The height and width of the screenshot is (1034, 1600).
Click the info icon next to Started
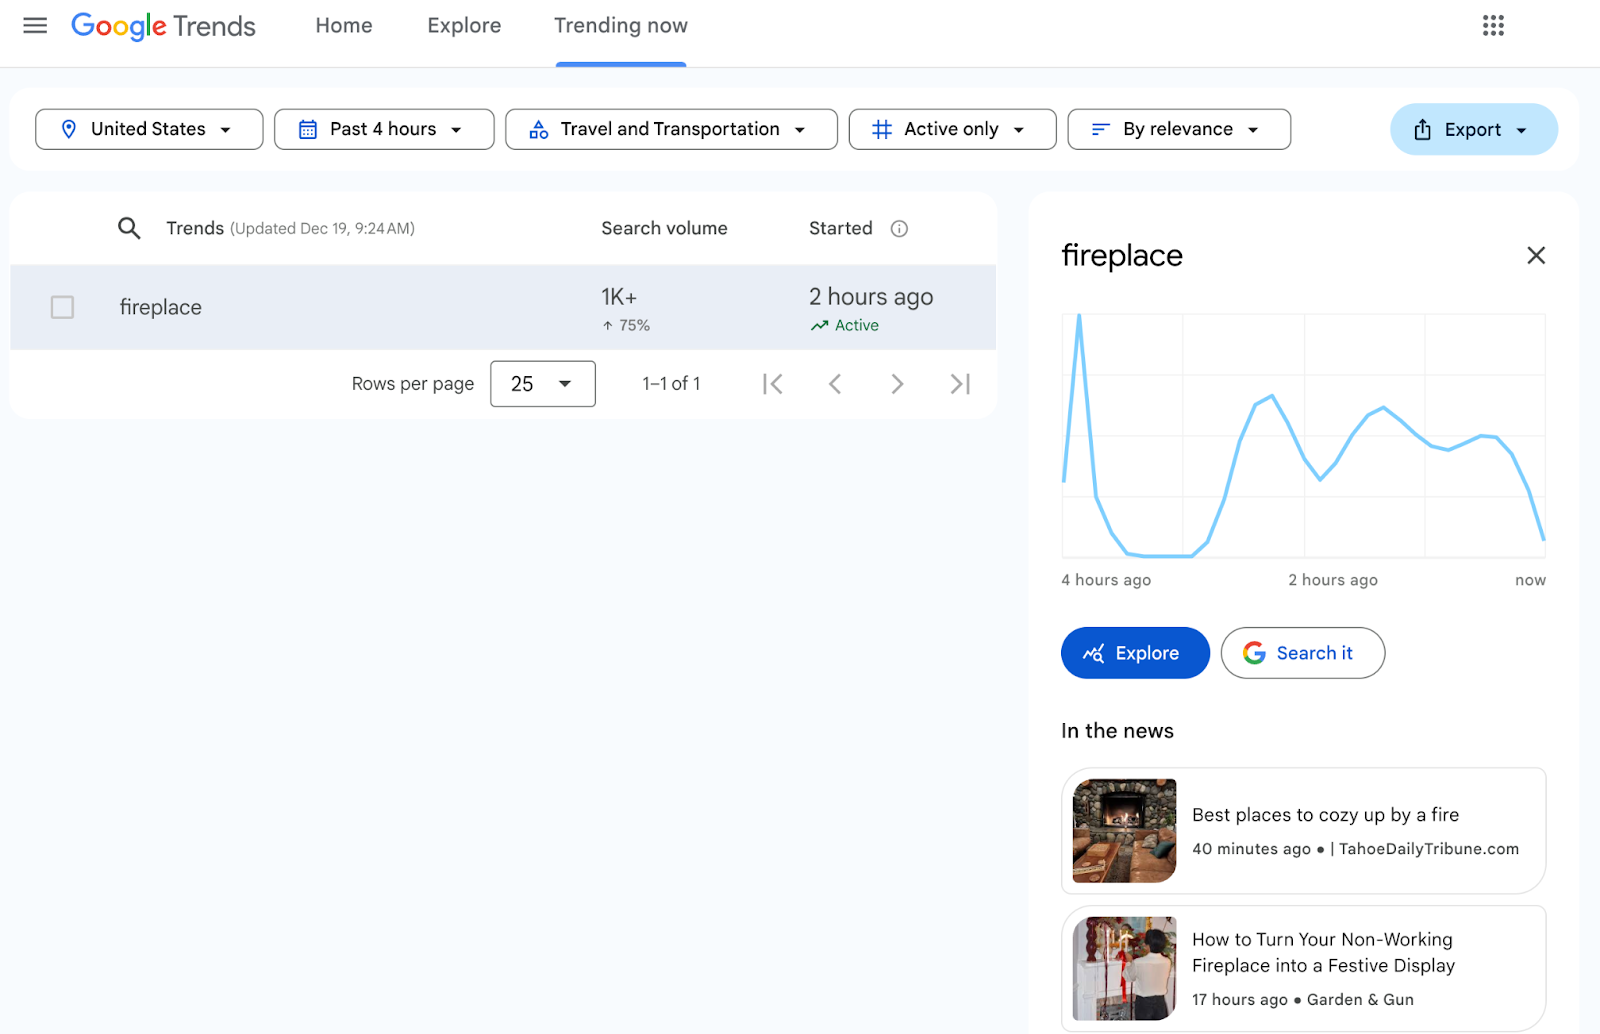coord(899,228)
